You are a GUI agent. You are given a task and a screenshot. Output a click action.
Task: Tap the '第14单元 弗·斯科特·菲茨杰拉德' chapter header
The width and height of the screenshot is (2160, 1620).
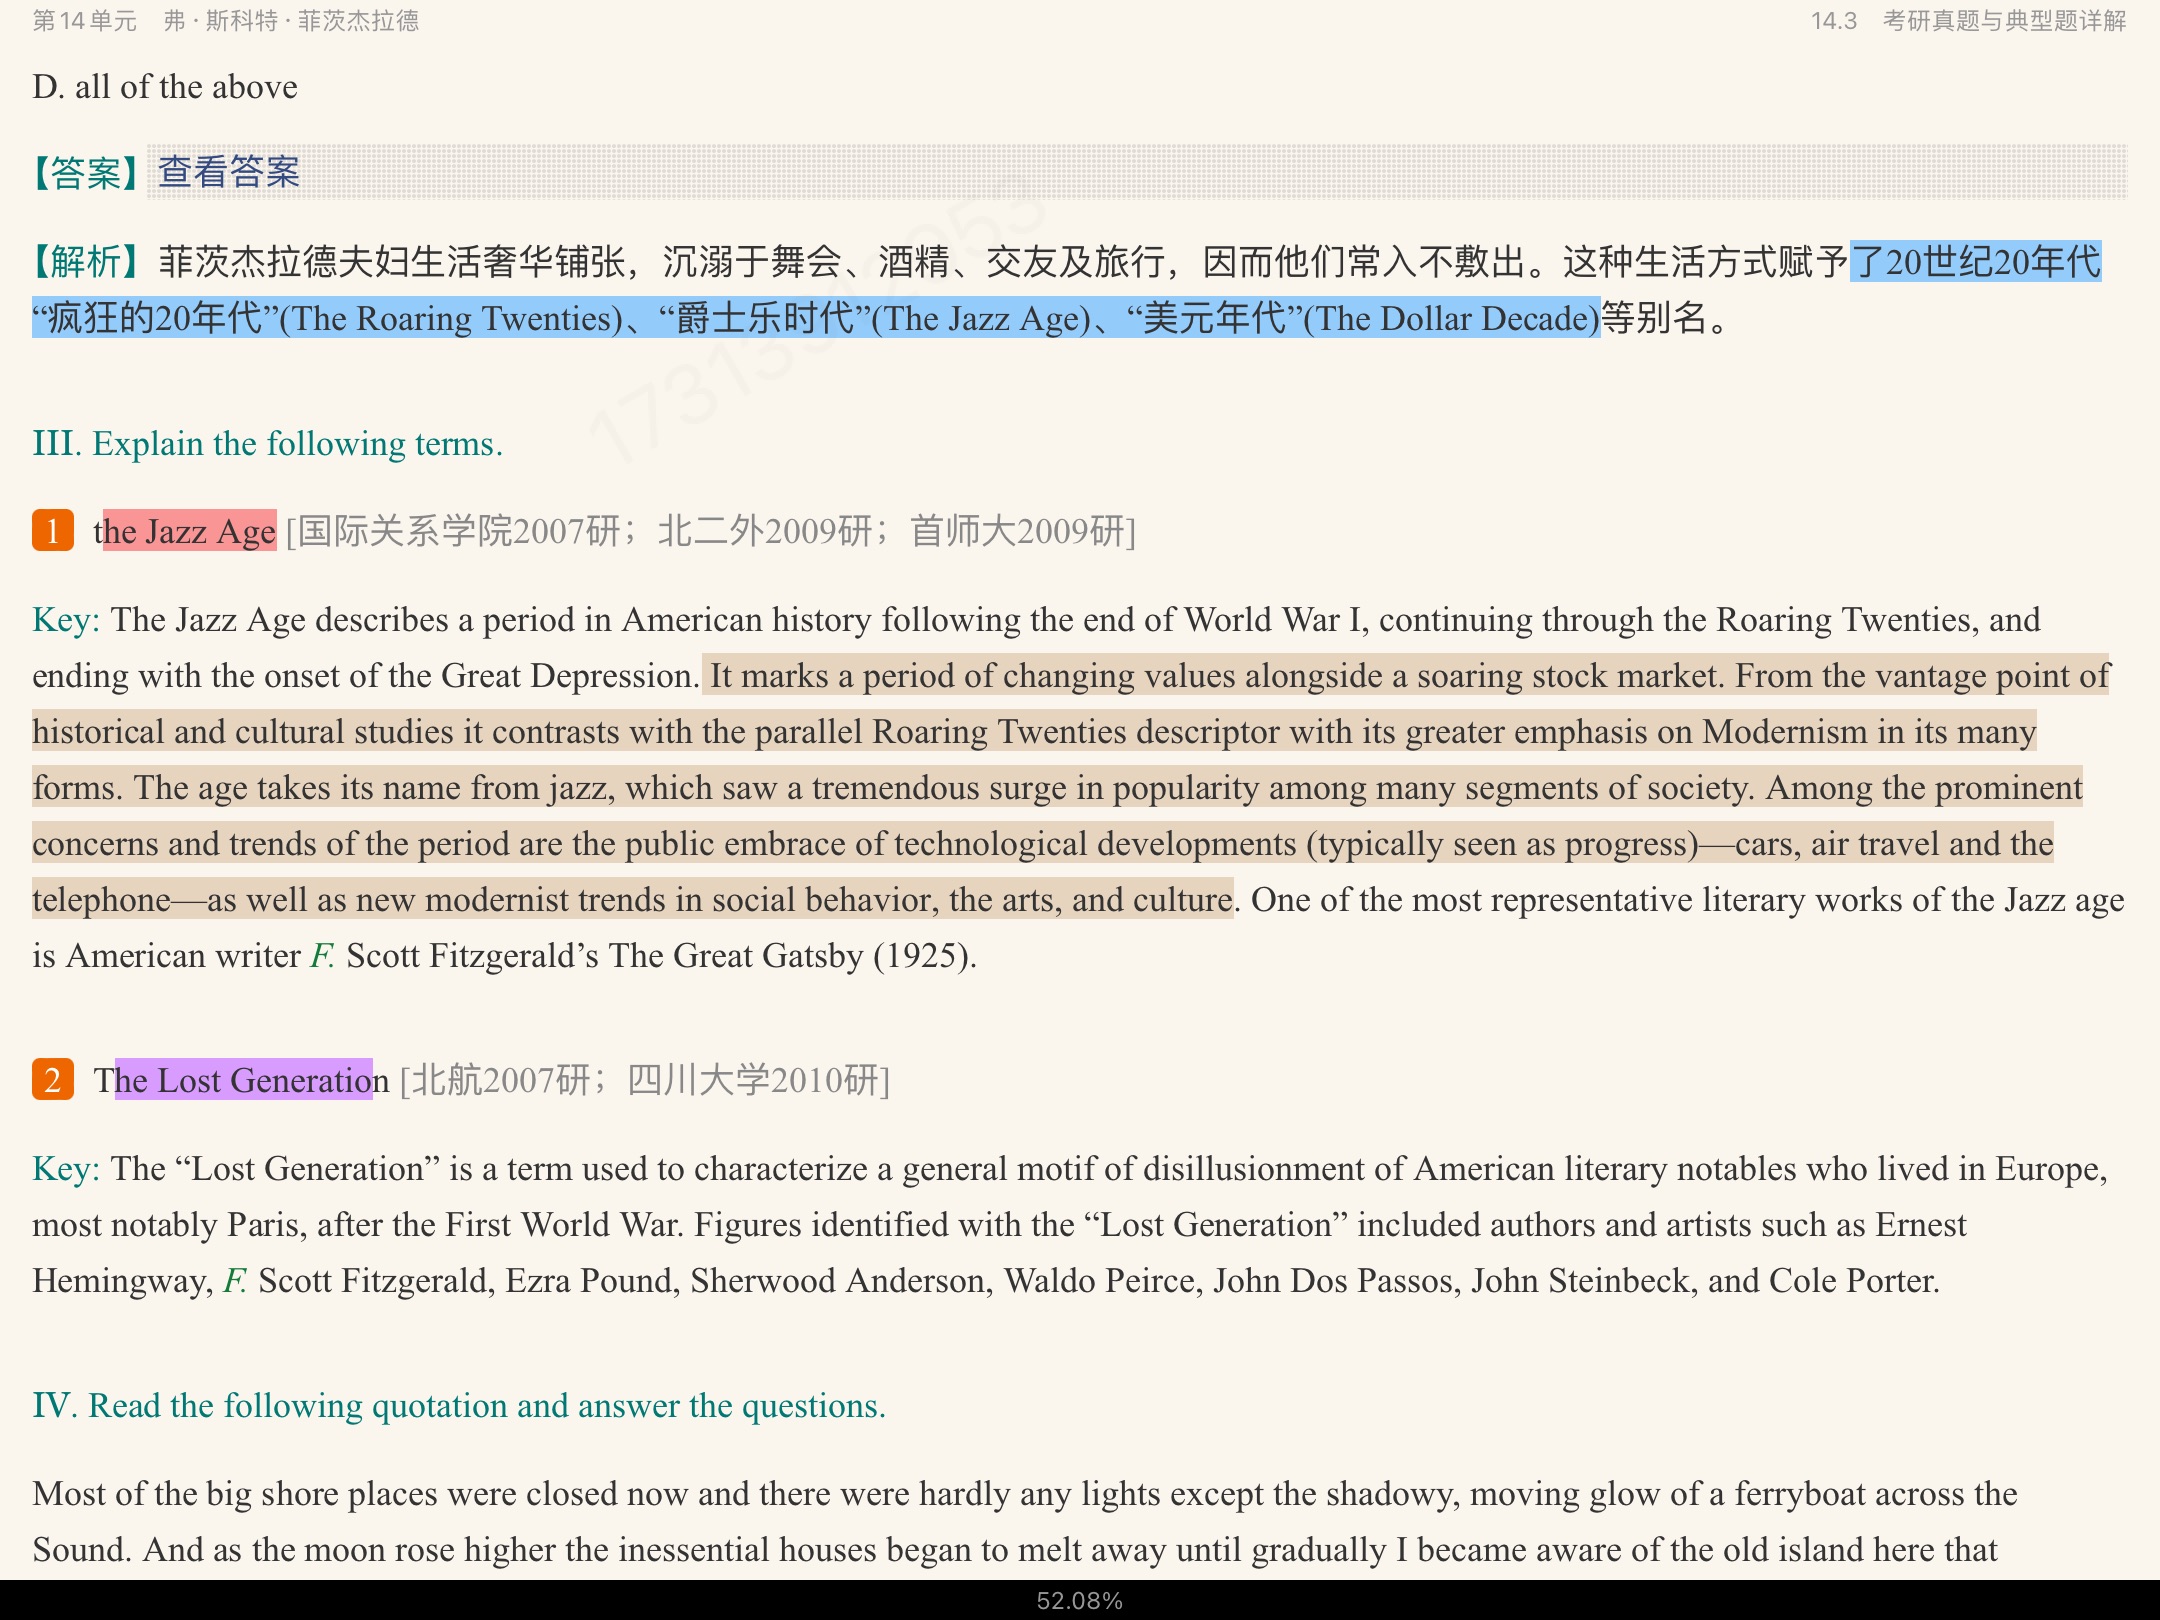click(226, 21)
